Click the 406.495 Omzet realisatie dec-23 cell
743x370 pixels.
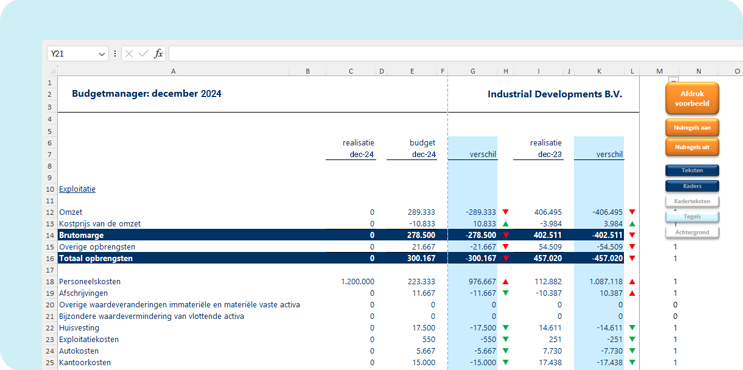(549, 212)
